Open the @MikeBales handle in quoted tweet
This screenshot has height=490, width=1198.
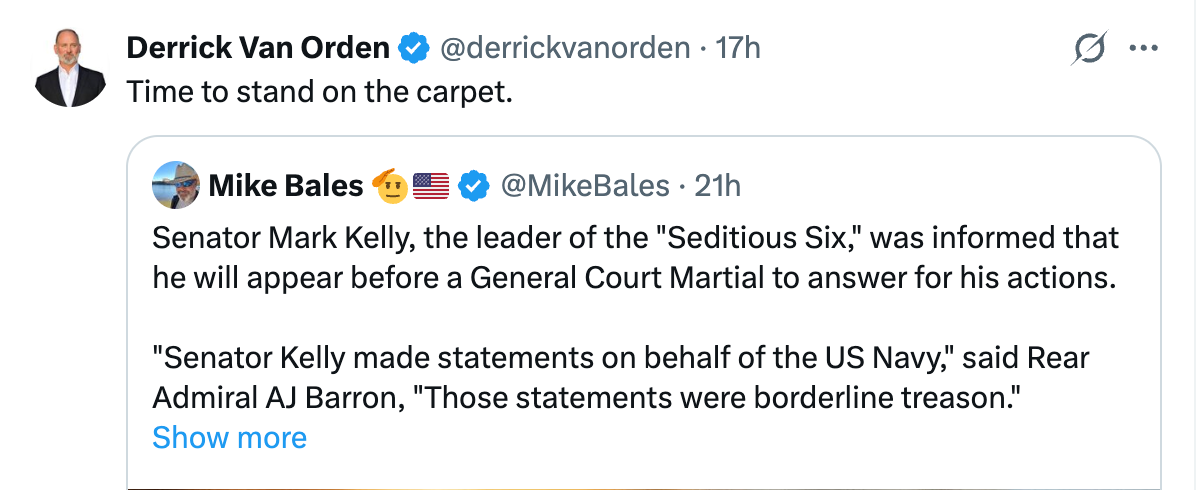[x=583, y=185]
